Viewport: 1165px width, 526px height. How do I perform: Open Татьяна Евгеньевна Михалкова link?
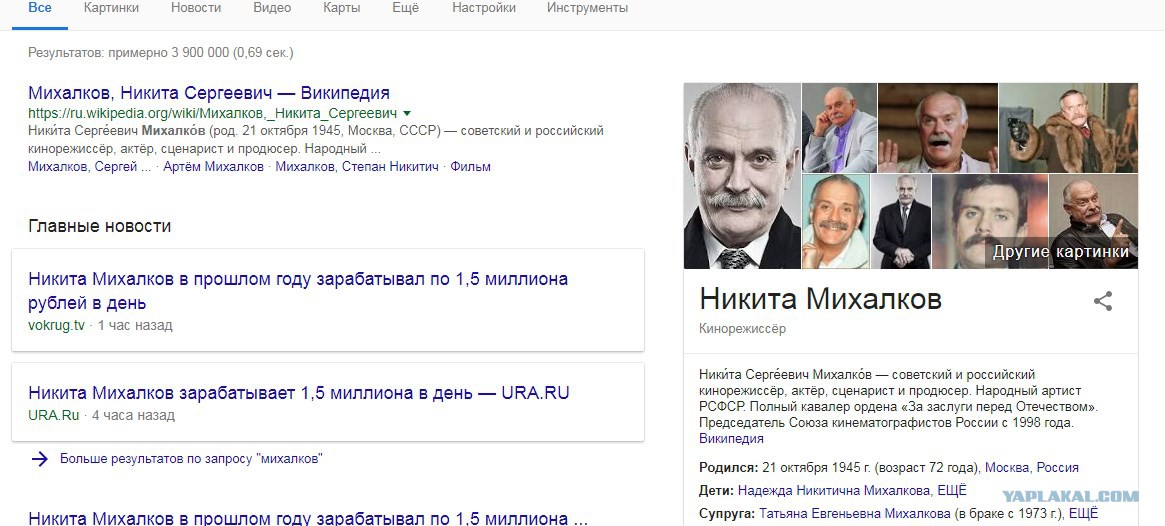point(854,513)
